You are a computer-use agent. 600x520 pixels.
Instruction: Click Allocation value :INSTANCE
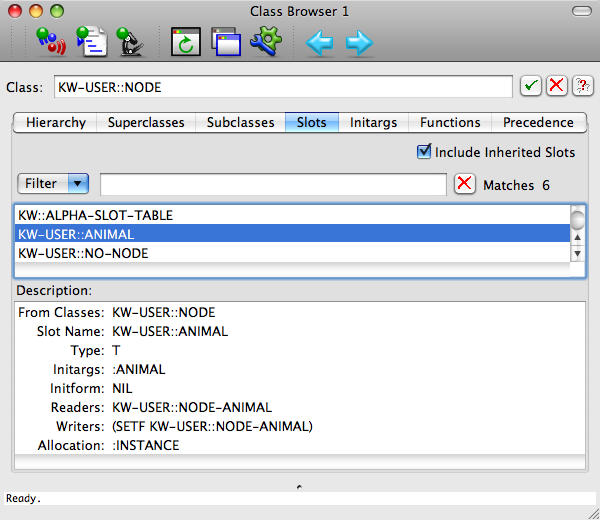(146, 445)
